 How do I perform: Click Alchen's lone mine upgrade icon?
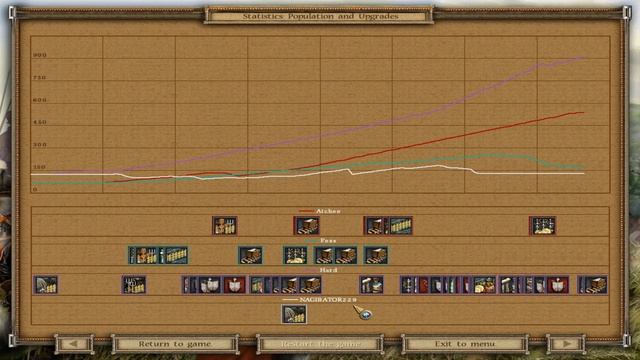(x=307, y=226)
